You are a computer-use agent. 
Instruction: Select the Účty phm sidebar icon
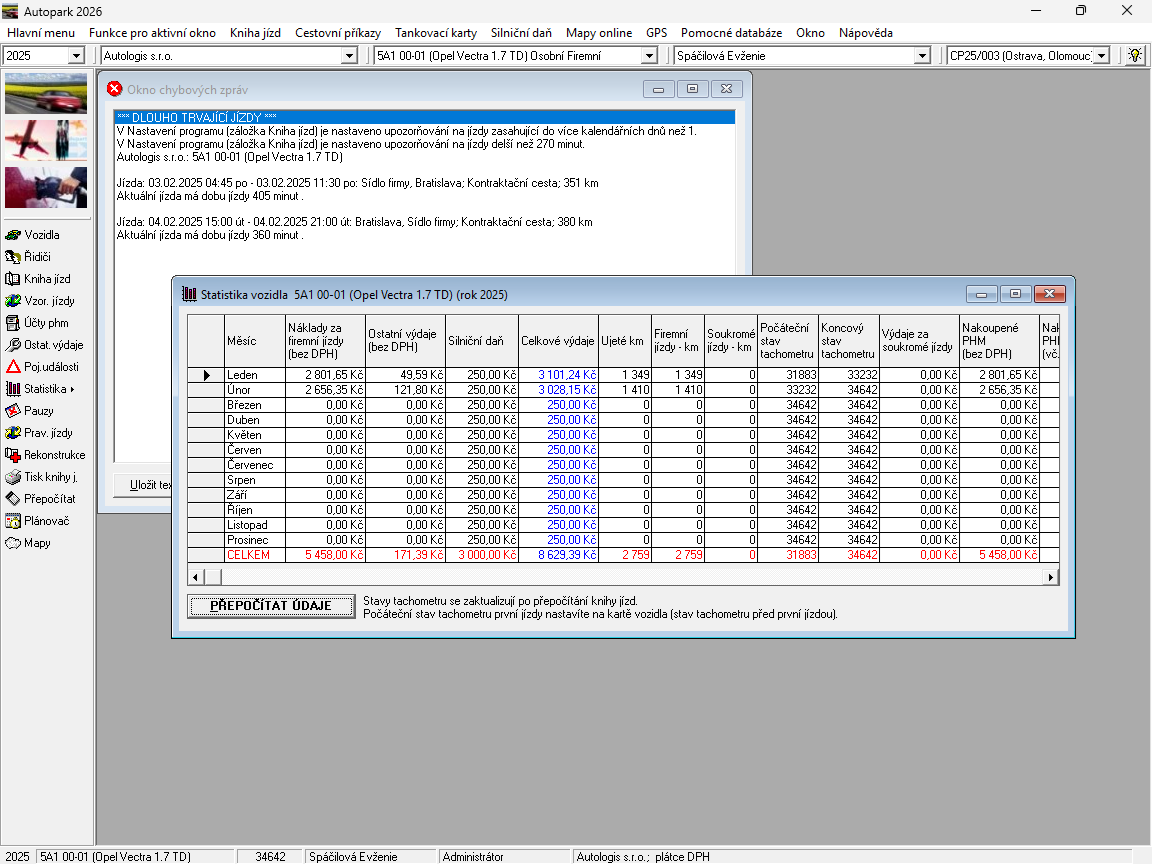[x=14, y=323]
